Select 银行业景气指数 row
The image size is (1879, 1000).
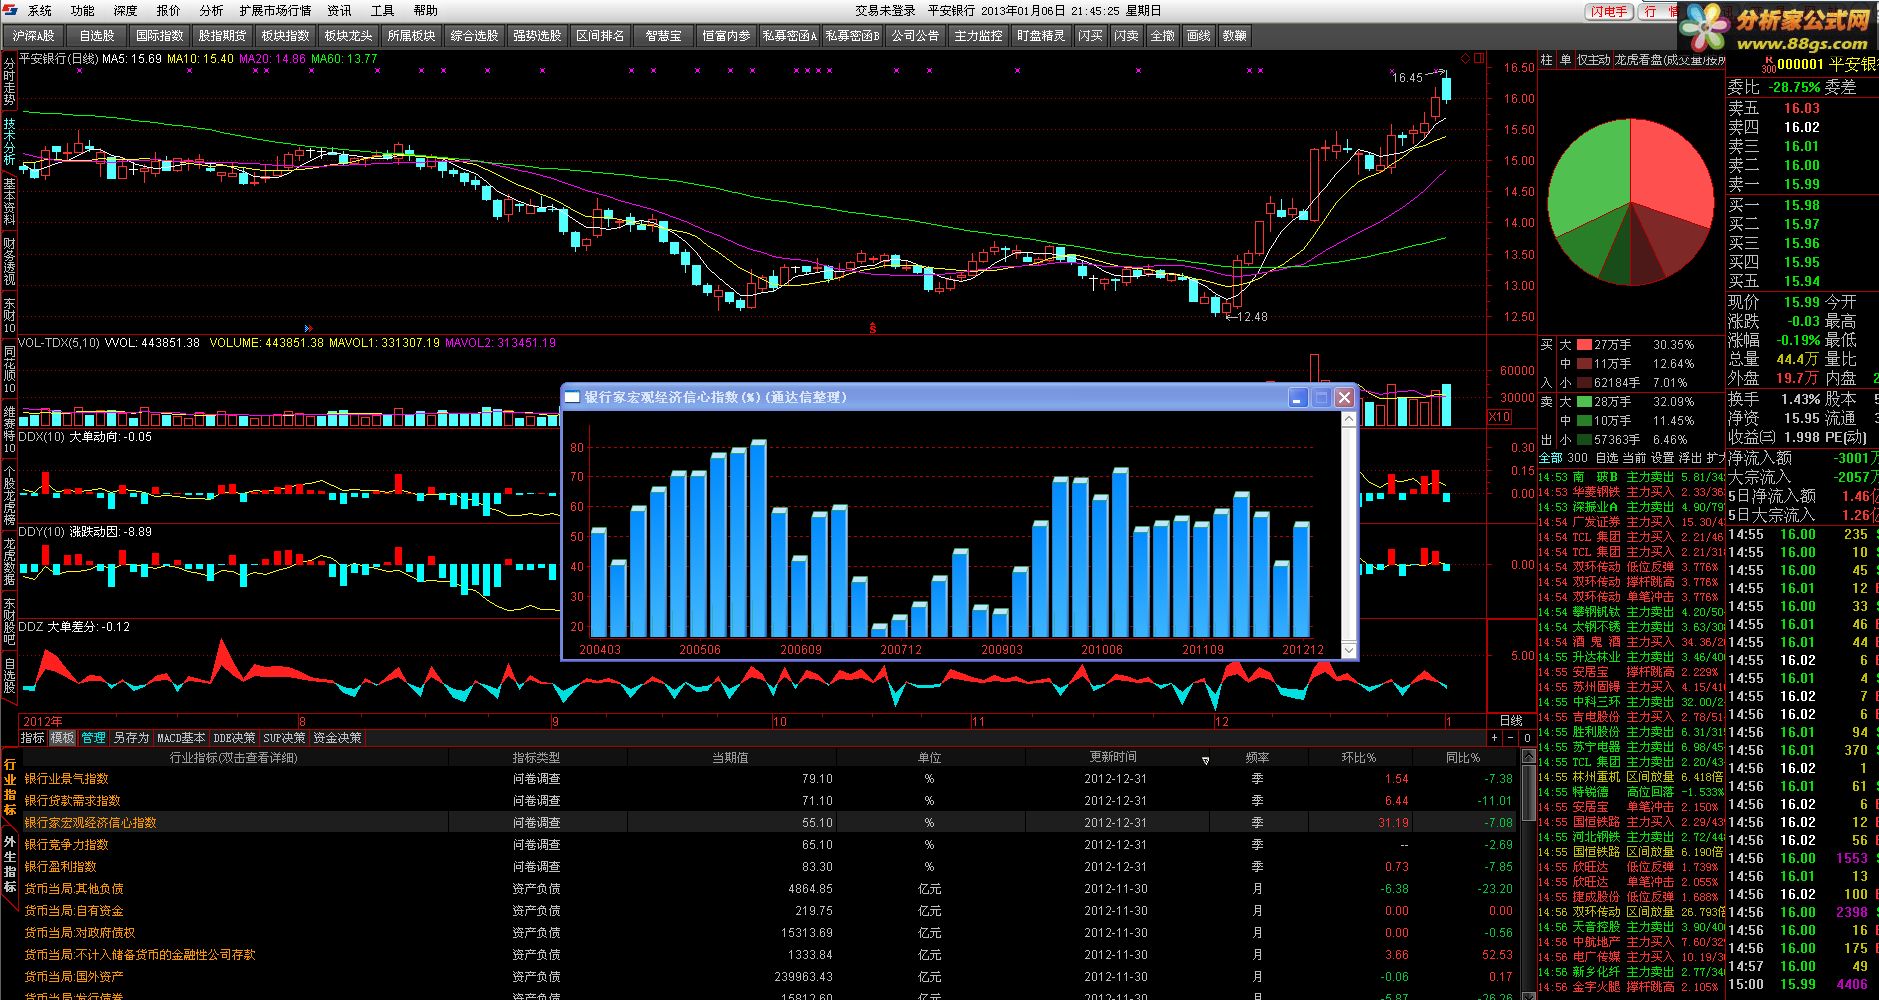(x=768, y=778)
